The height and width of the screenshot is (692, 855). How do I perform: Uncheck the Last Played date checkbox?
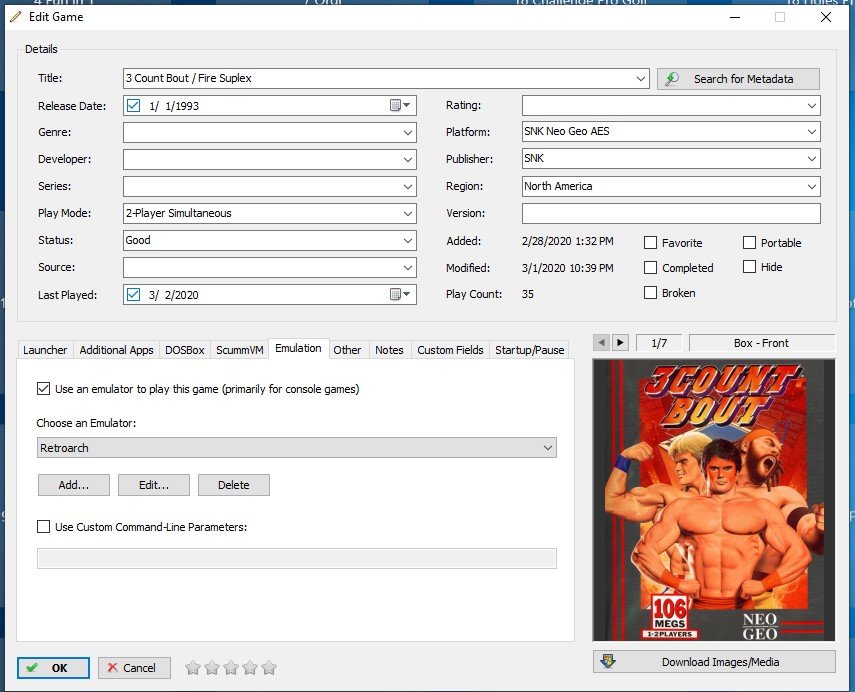click(x=133, y=294)
